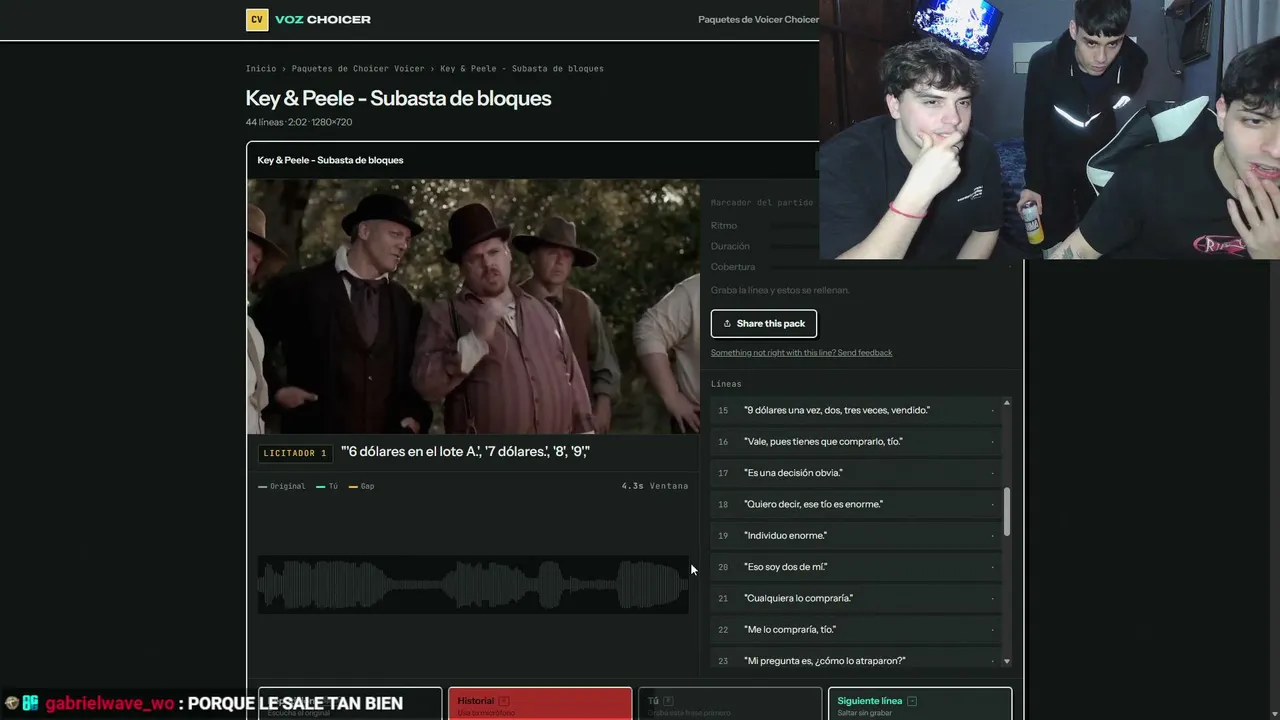This screenshot has width=1280, height=720.
Task: Click the lines list scrollbar thumb
Action: click(x=1006, y=511)
